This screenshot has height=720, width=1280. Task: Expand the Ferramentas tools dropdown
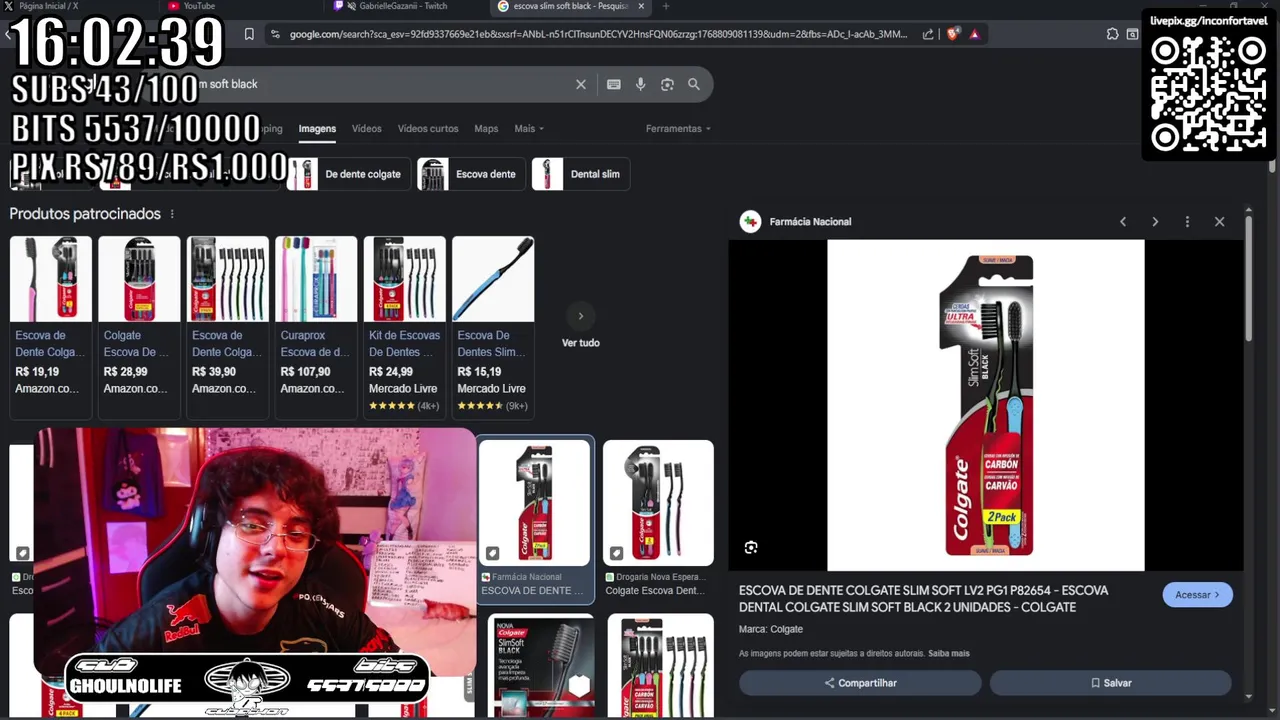pyautogui.click(x=678, y=129)
